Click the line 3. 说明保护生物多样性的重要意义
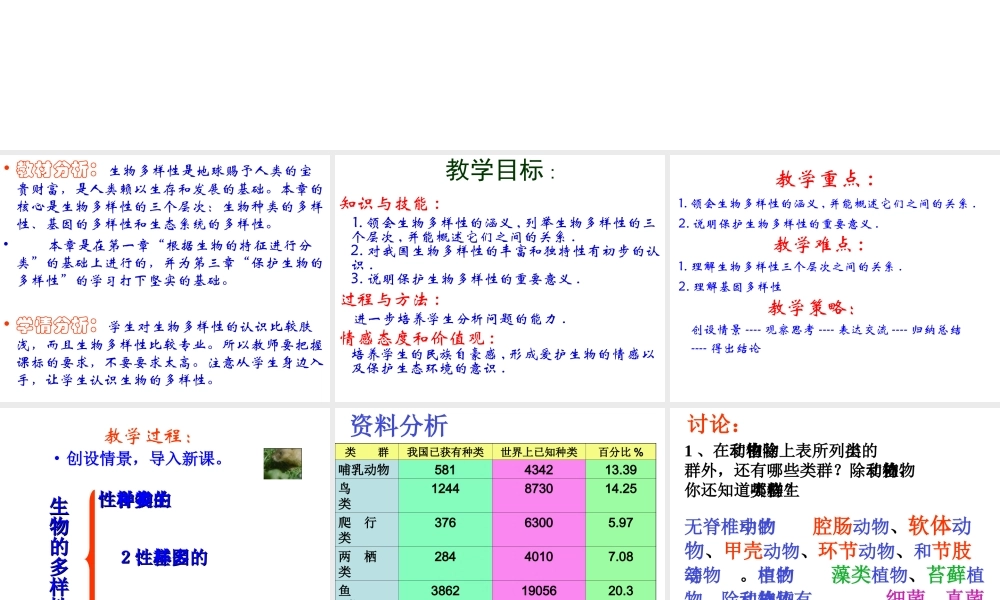The width and height of the screenshot is (1000, 600). pos(466,279)
